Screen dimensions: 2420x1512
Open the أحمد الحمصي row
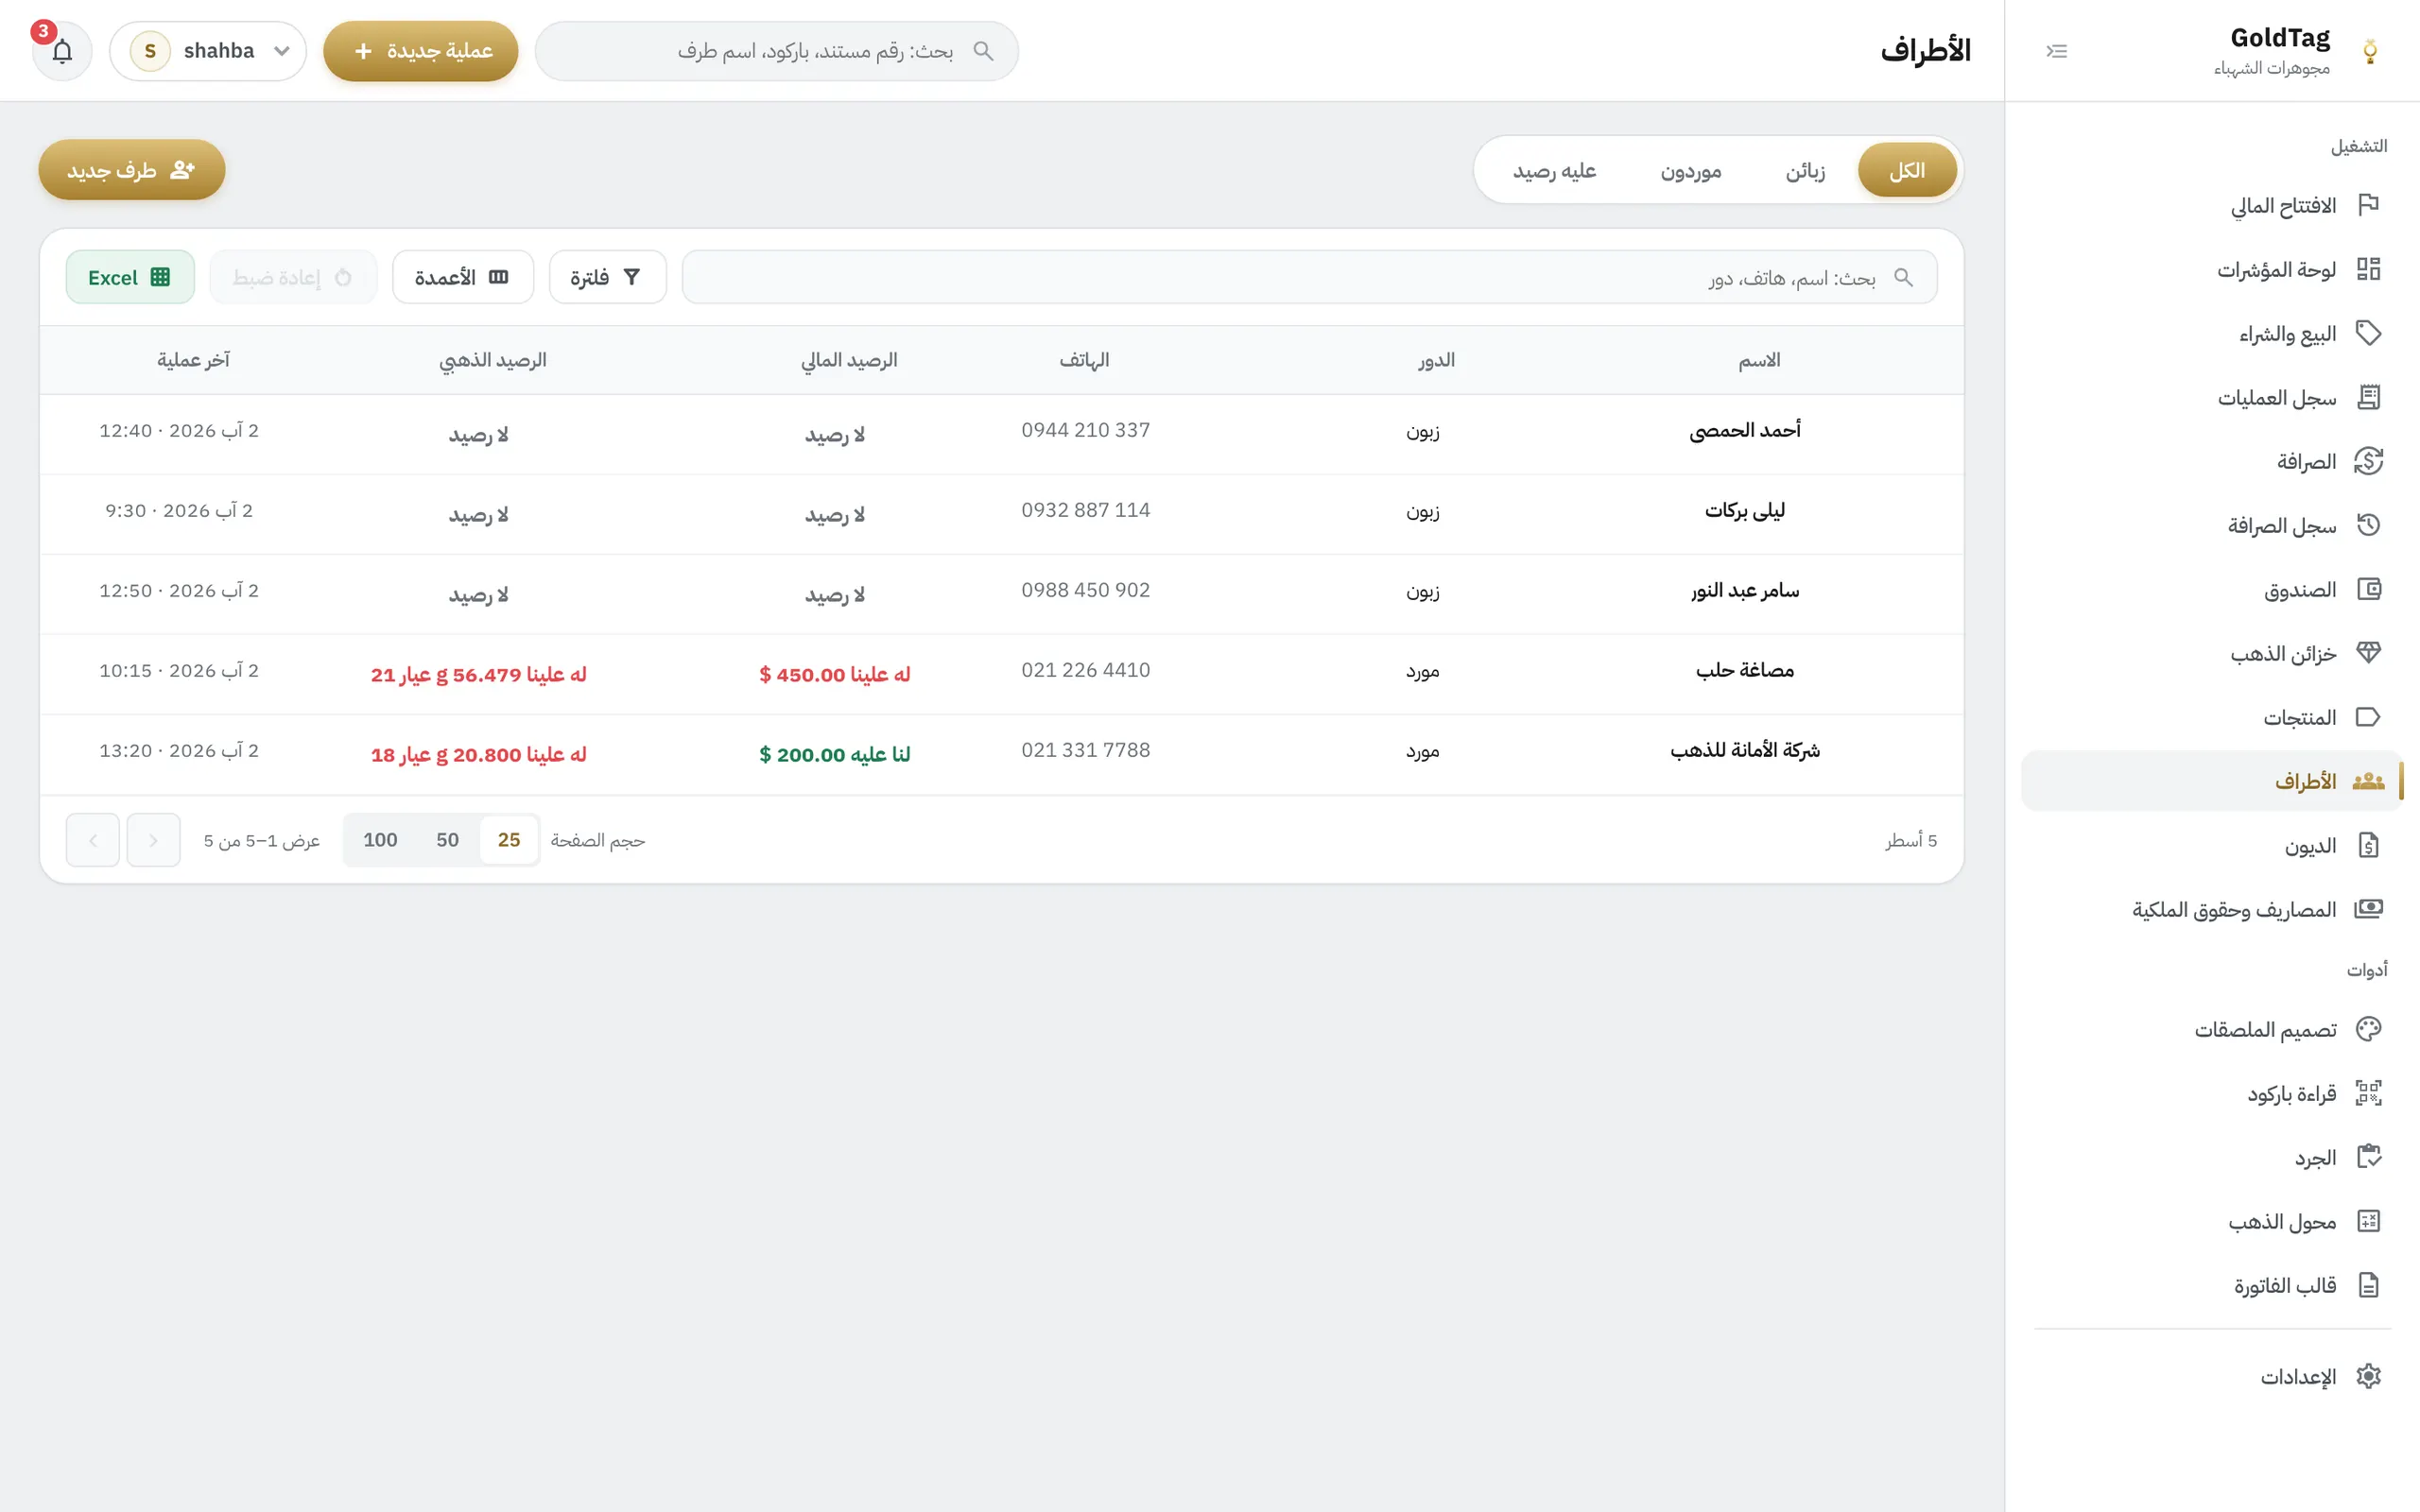1002,435
